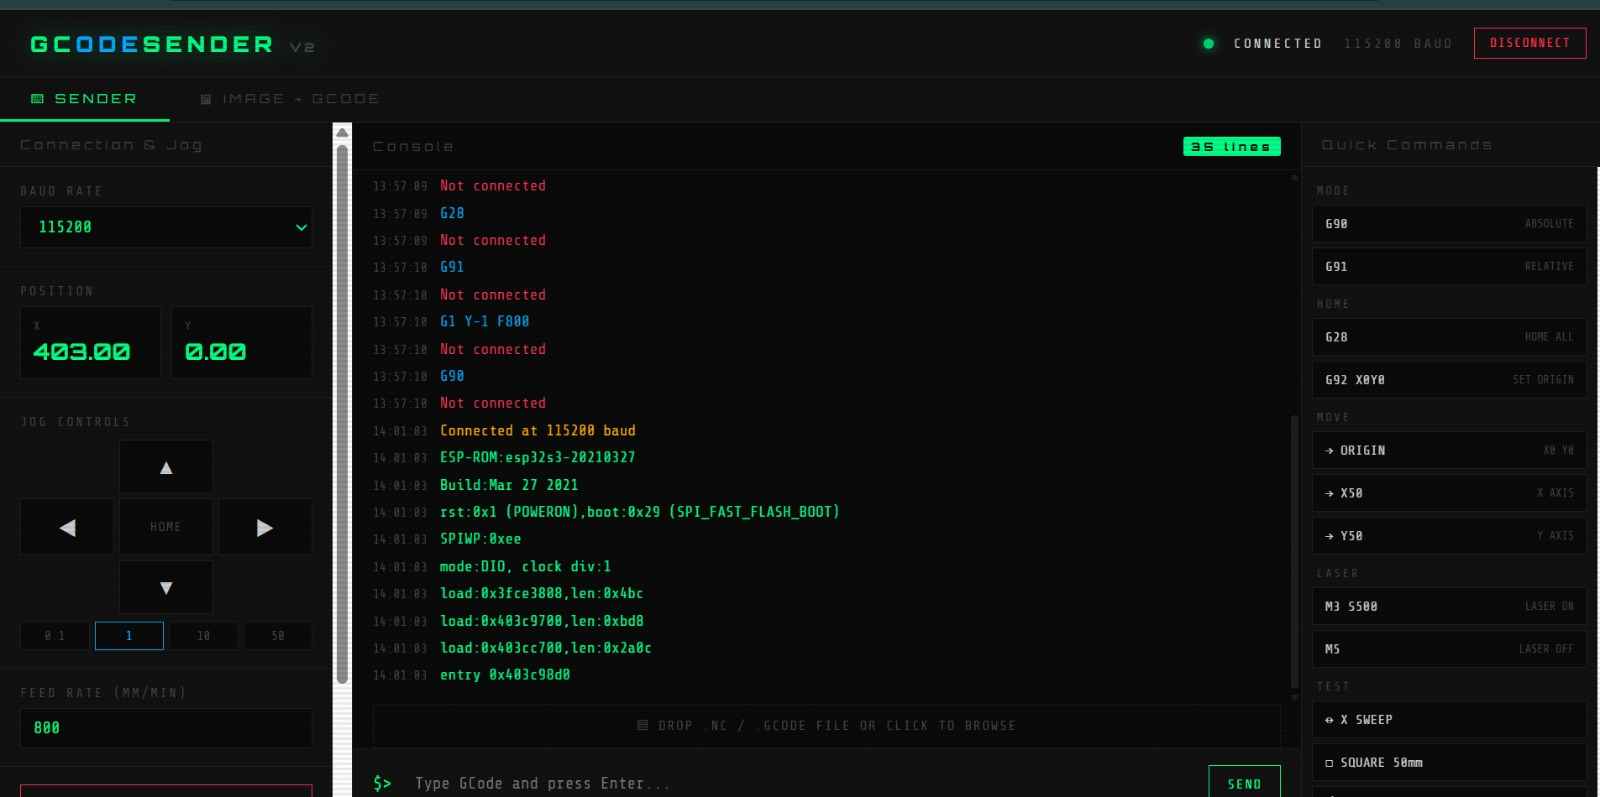This screenshot has width=1600, height=797.
Task: Select the 50 jog step size
Action: 278,636
